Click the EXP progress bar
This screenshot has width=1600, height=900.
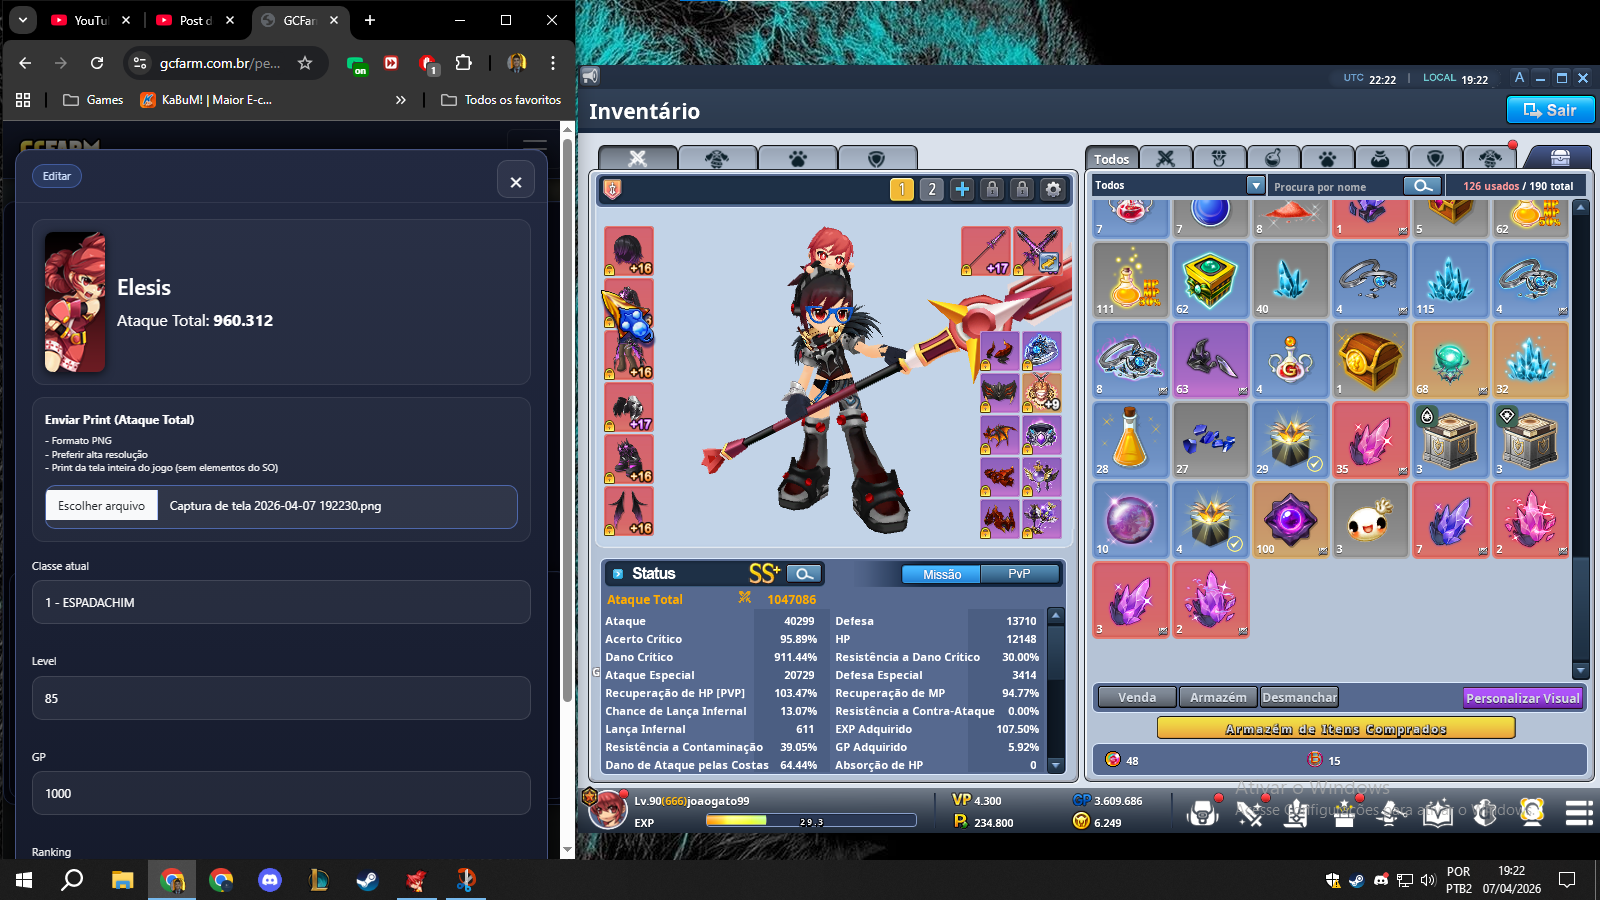811,821
